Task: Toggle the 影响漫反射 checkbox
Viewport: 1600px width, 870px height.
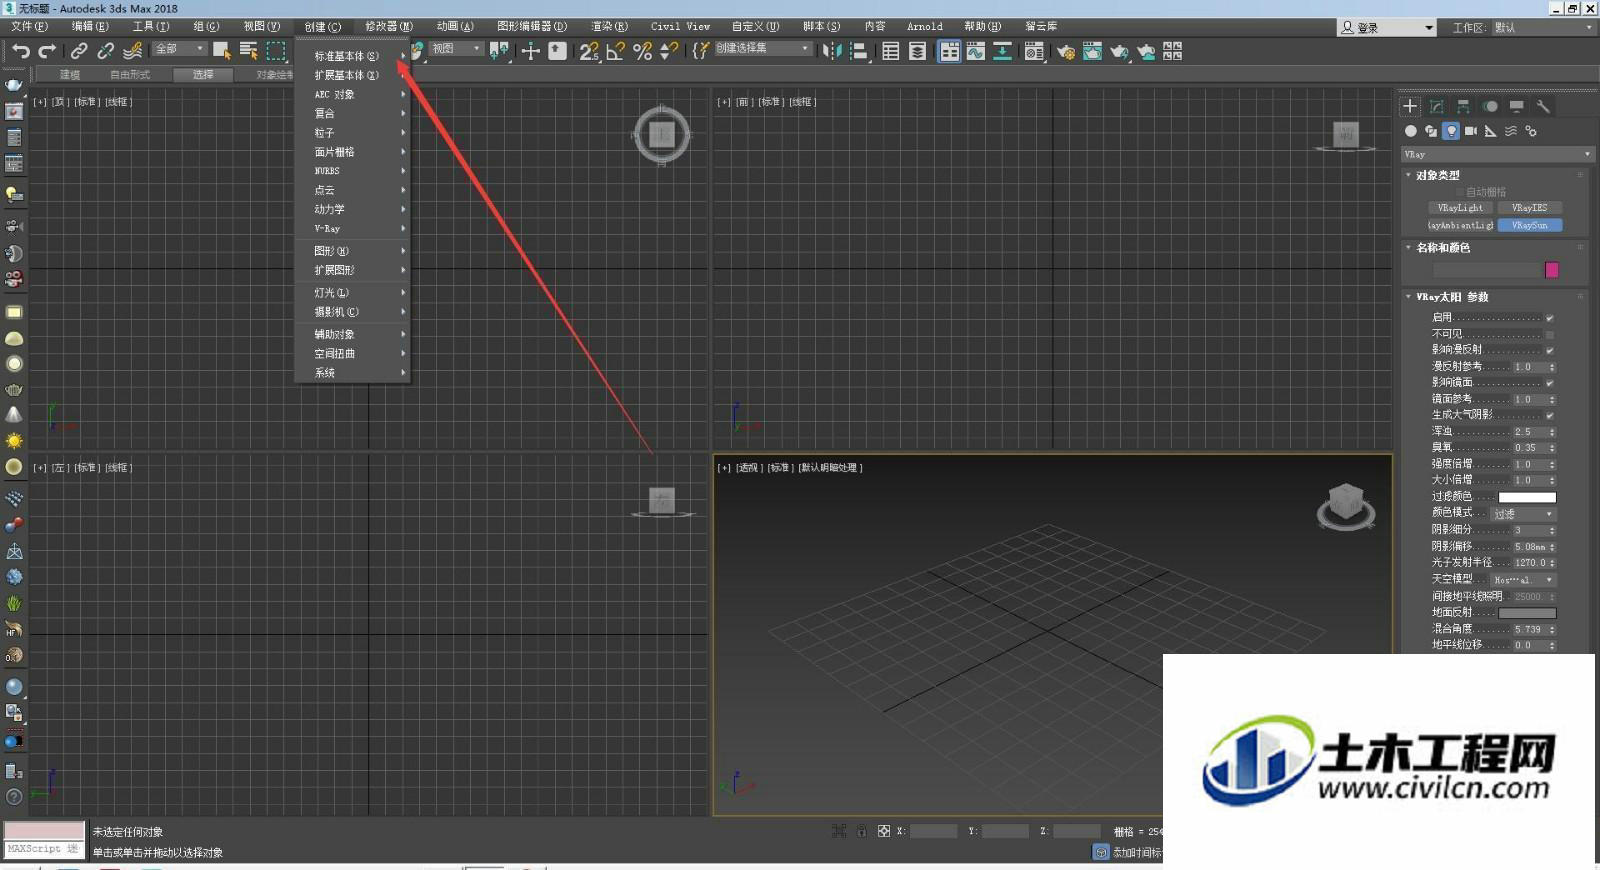Action: click(x=1550, y=350)
